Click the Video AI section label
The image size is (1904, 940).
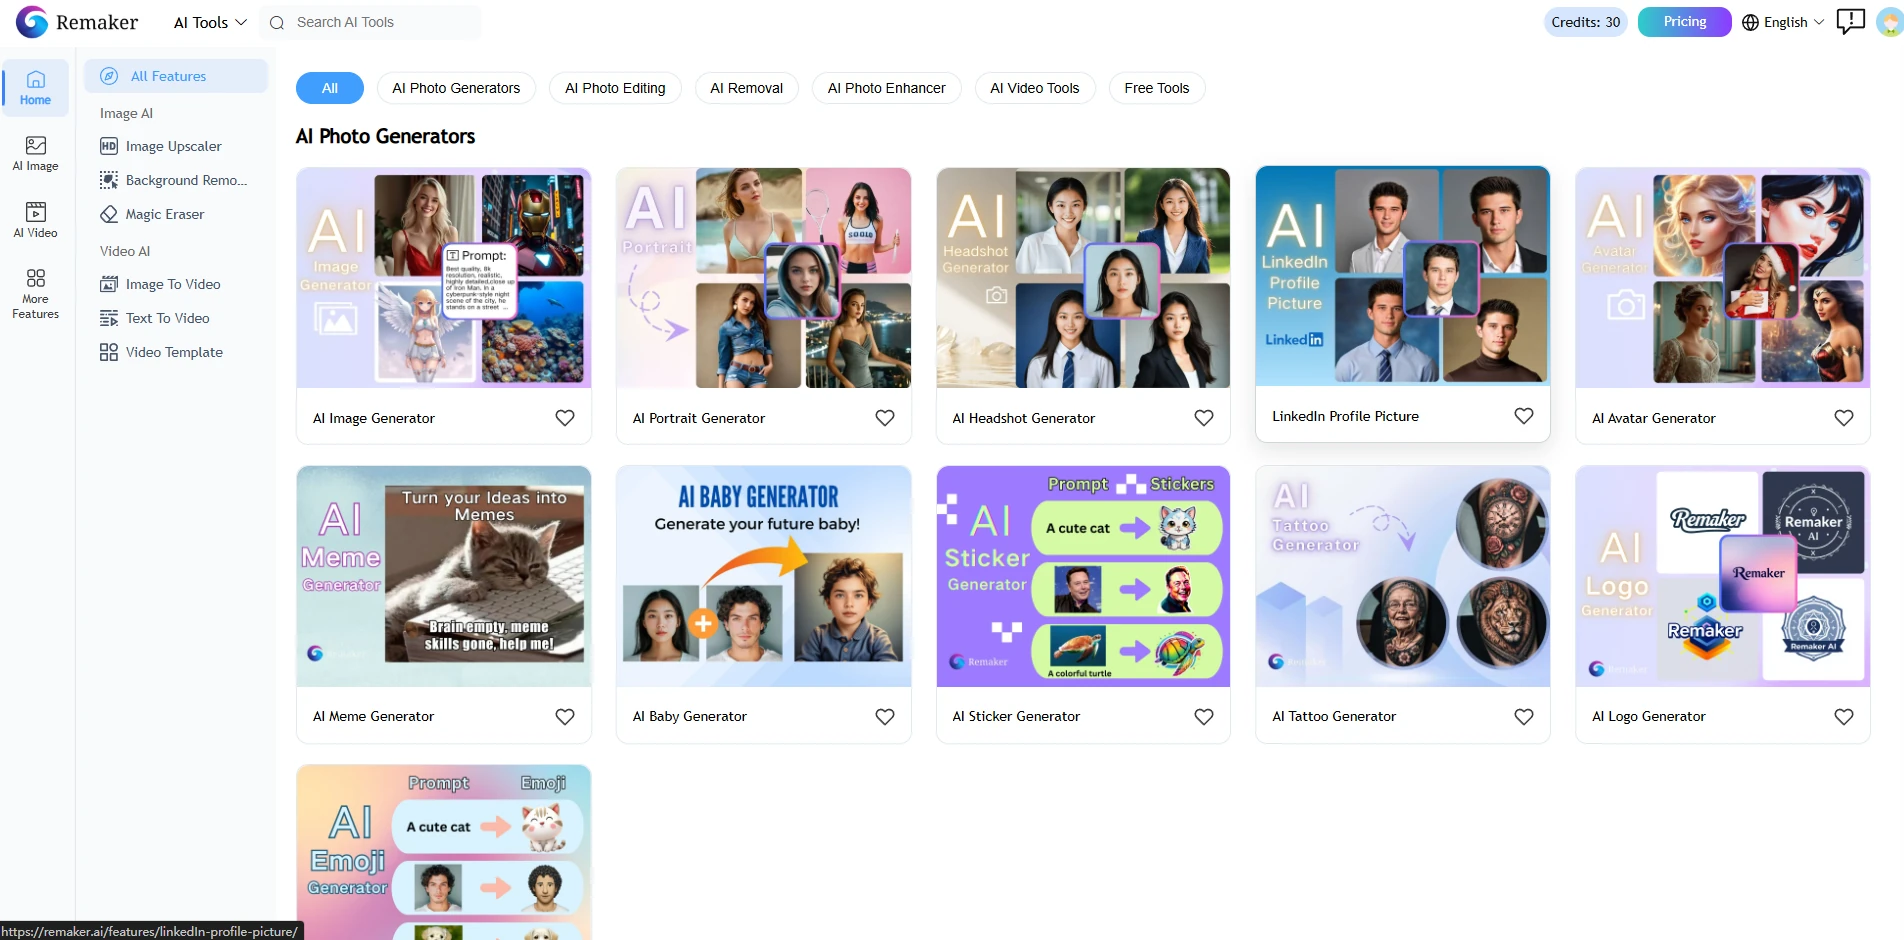[x=125, y=251]
